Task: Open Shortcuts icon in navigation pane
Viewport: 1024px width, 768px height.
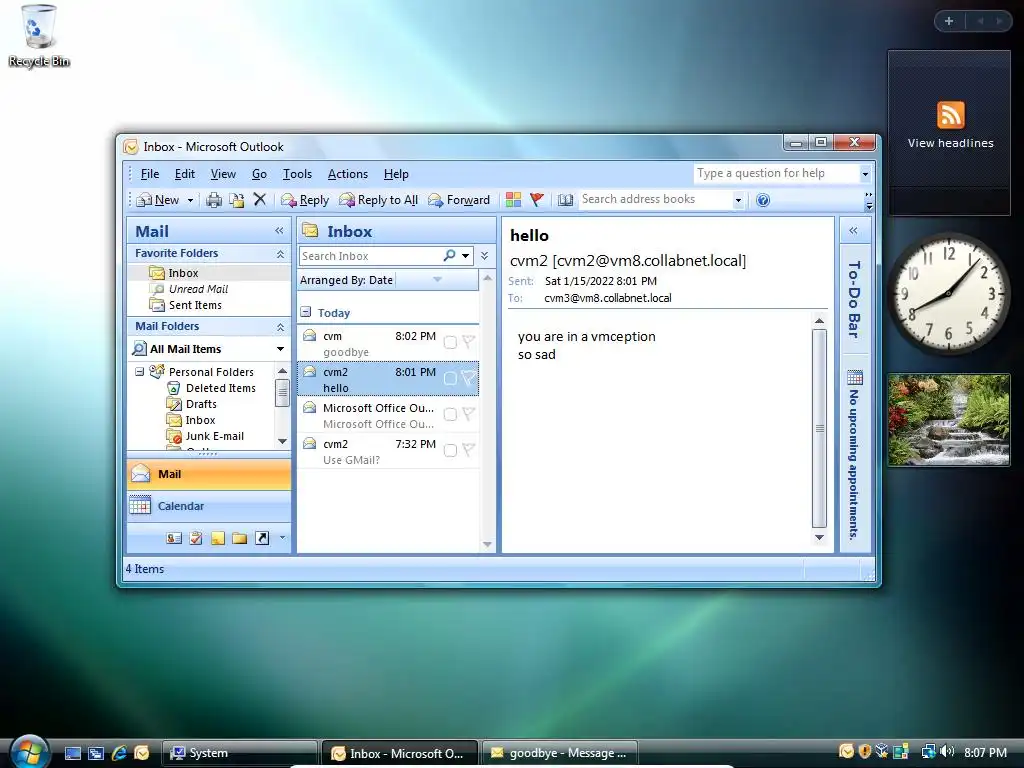Action: (262, 538)
